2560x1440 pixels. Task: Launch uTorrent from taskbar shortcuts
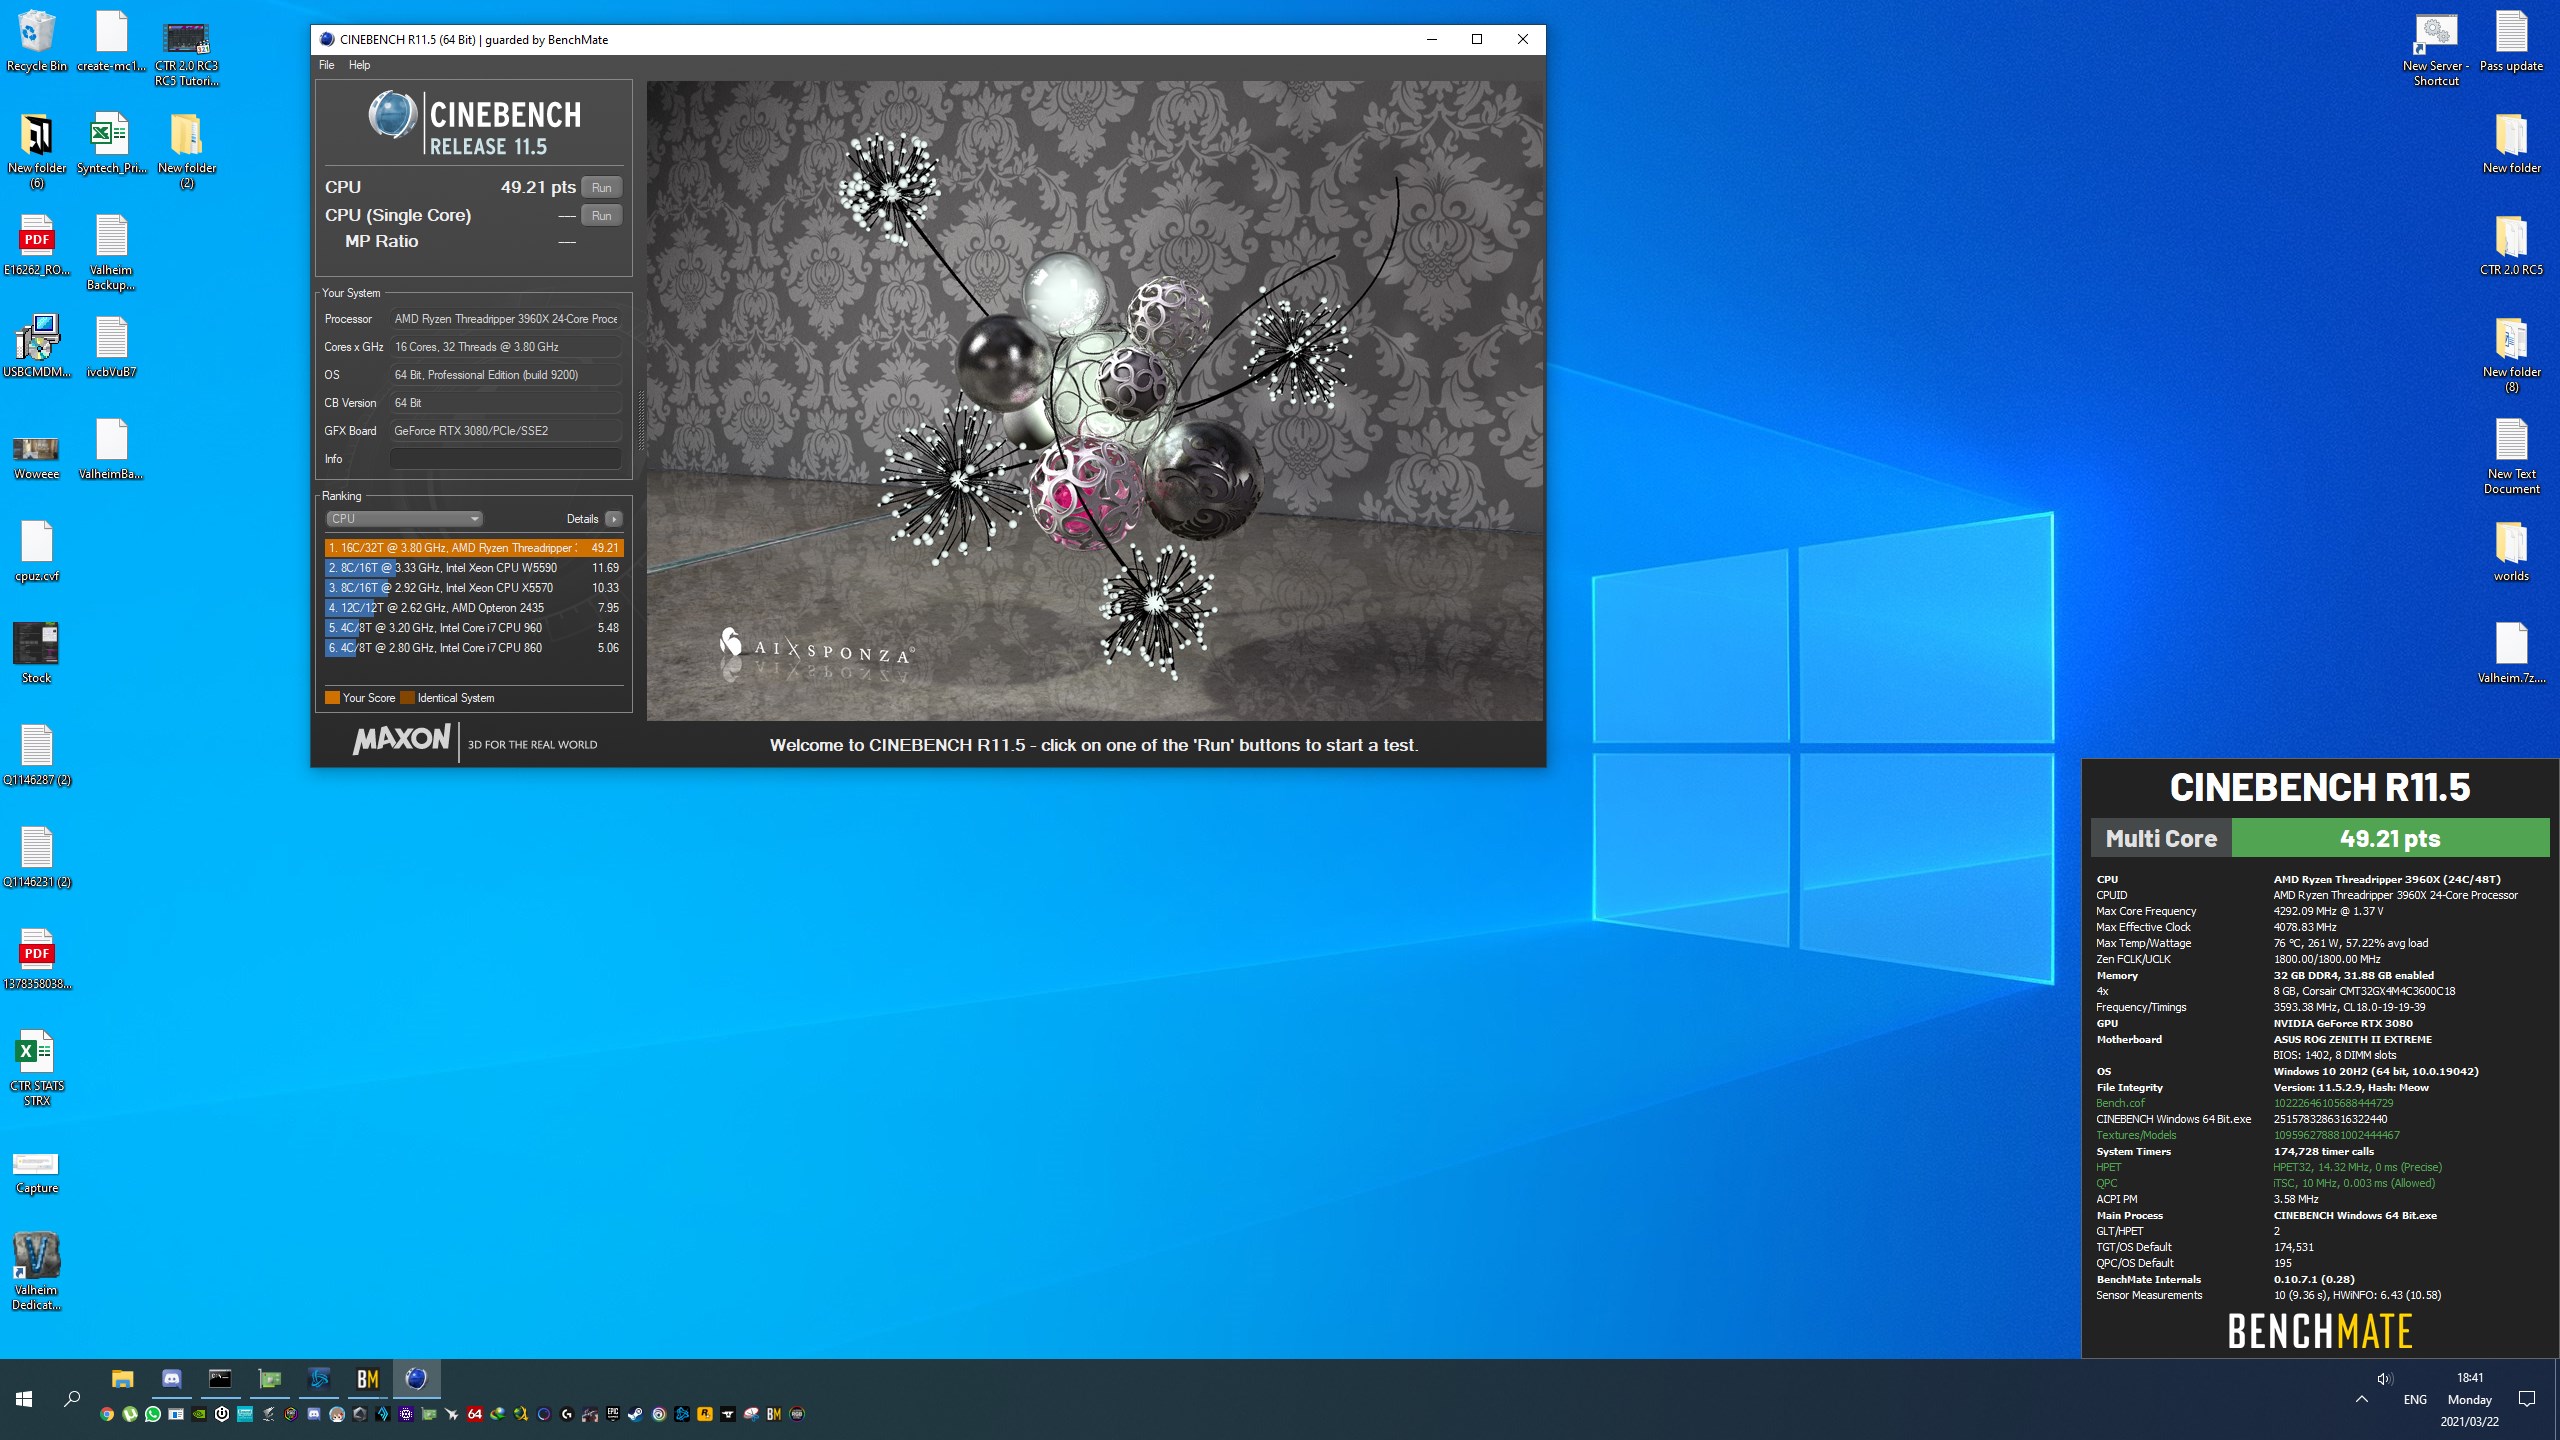[x=130, y=1414]
